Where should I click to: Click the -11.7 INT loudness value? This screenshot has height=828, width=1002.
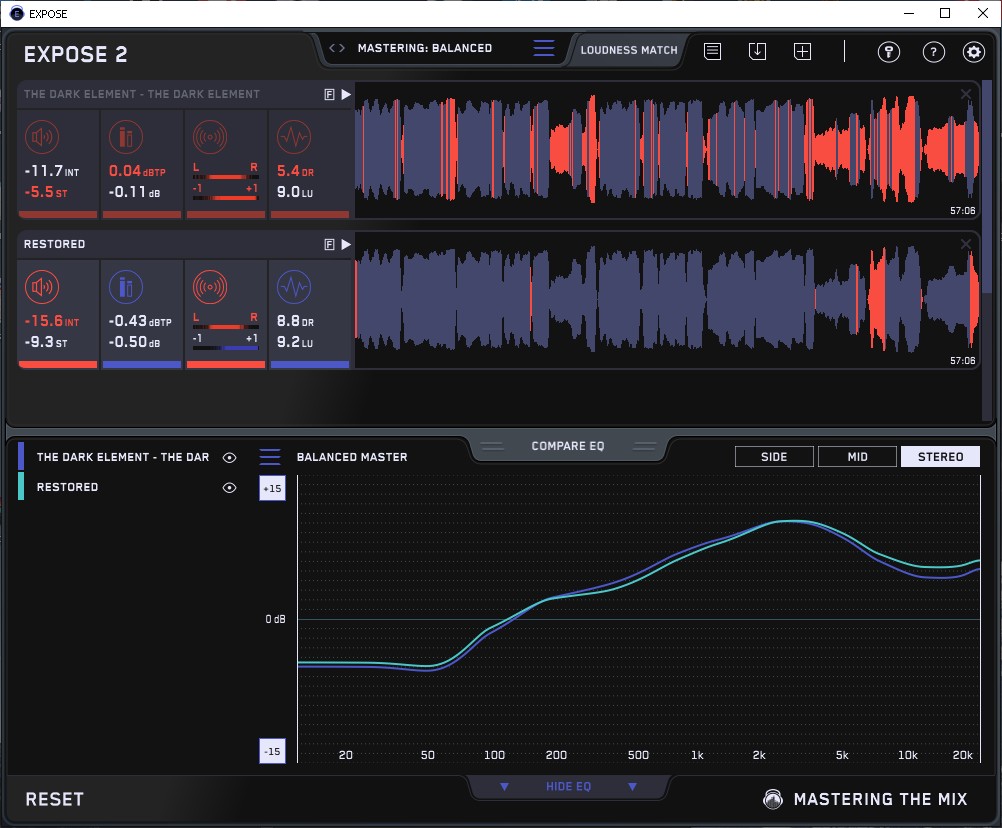point(52,171)
